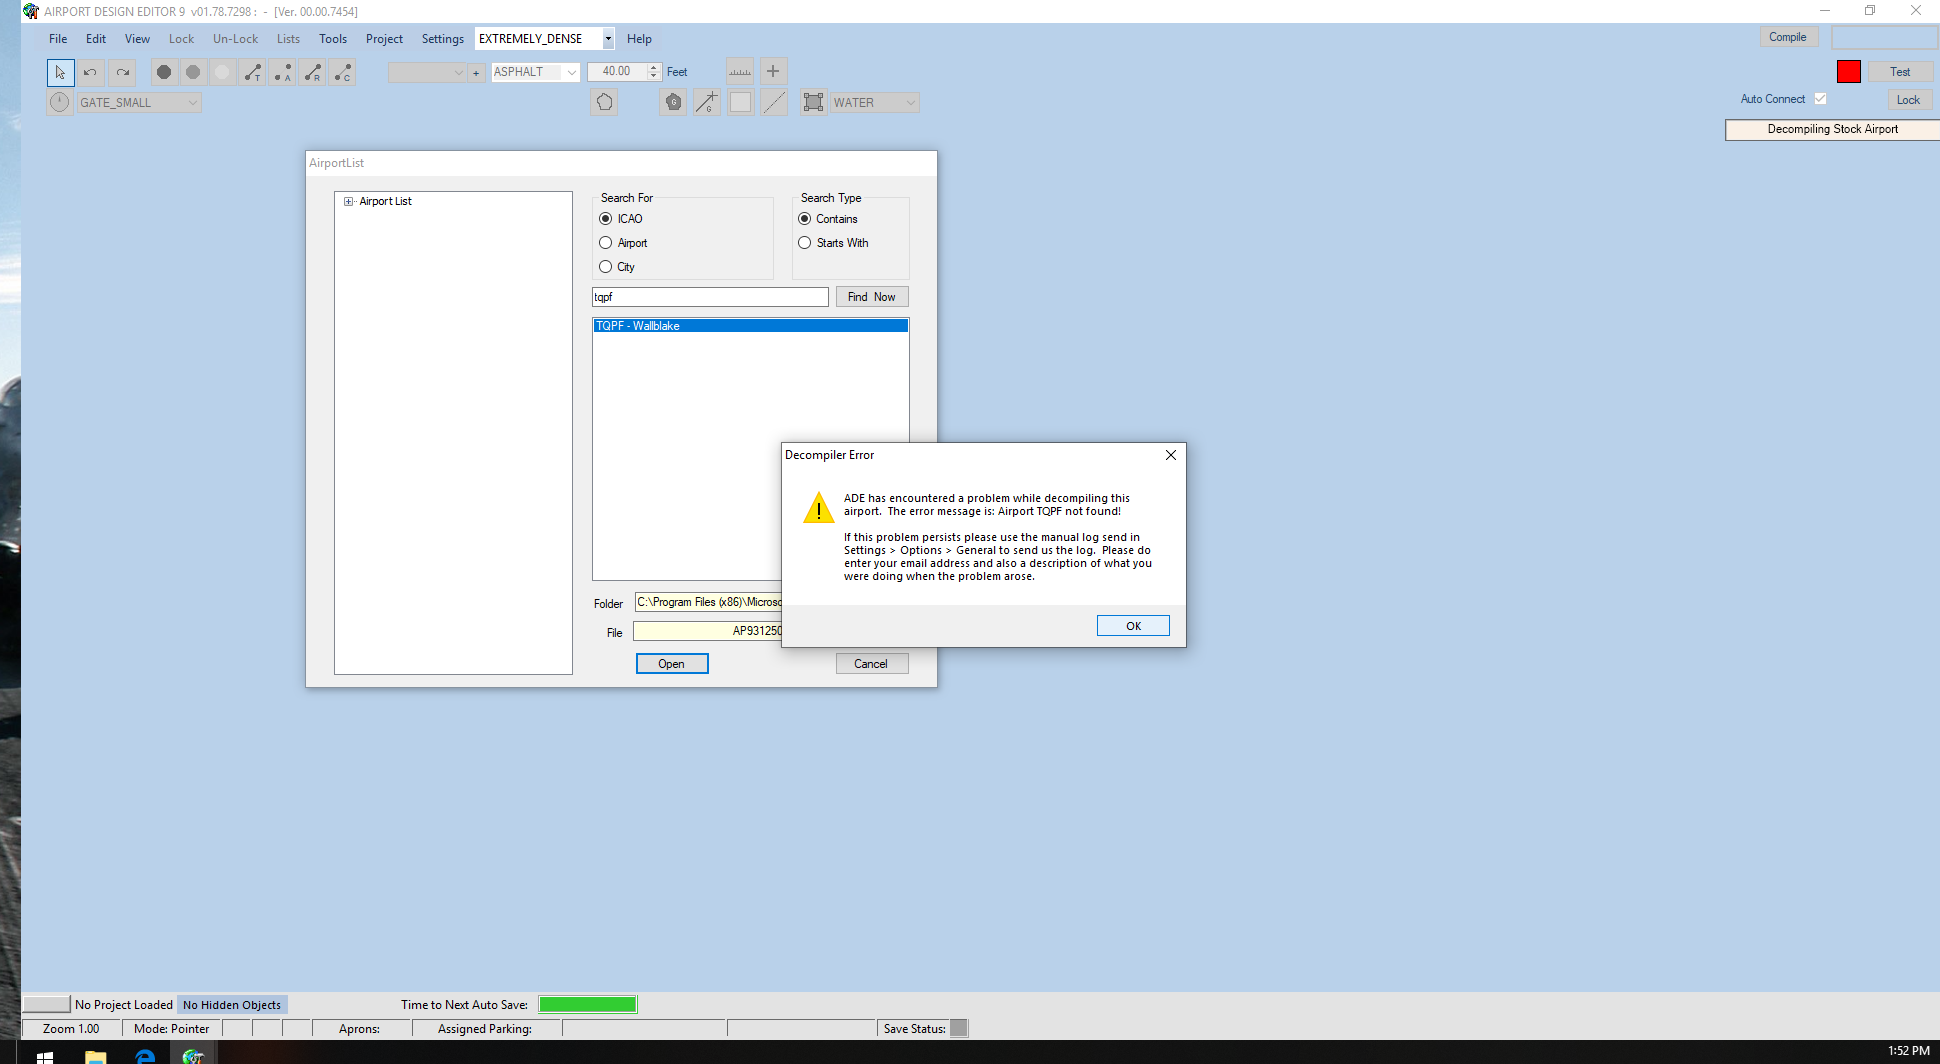Viewport: 1940px width, 1064px height.
Task: Open the WATER type dropdown
Action: 911,102
